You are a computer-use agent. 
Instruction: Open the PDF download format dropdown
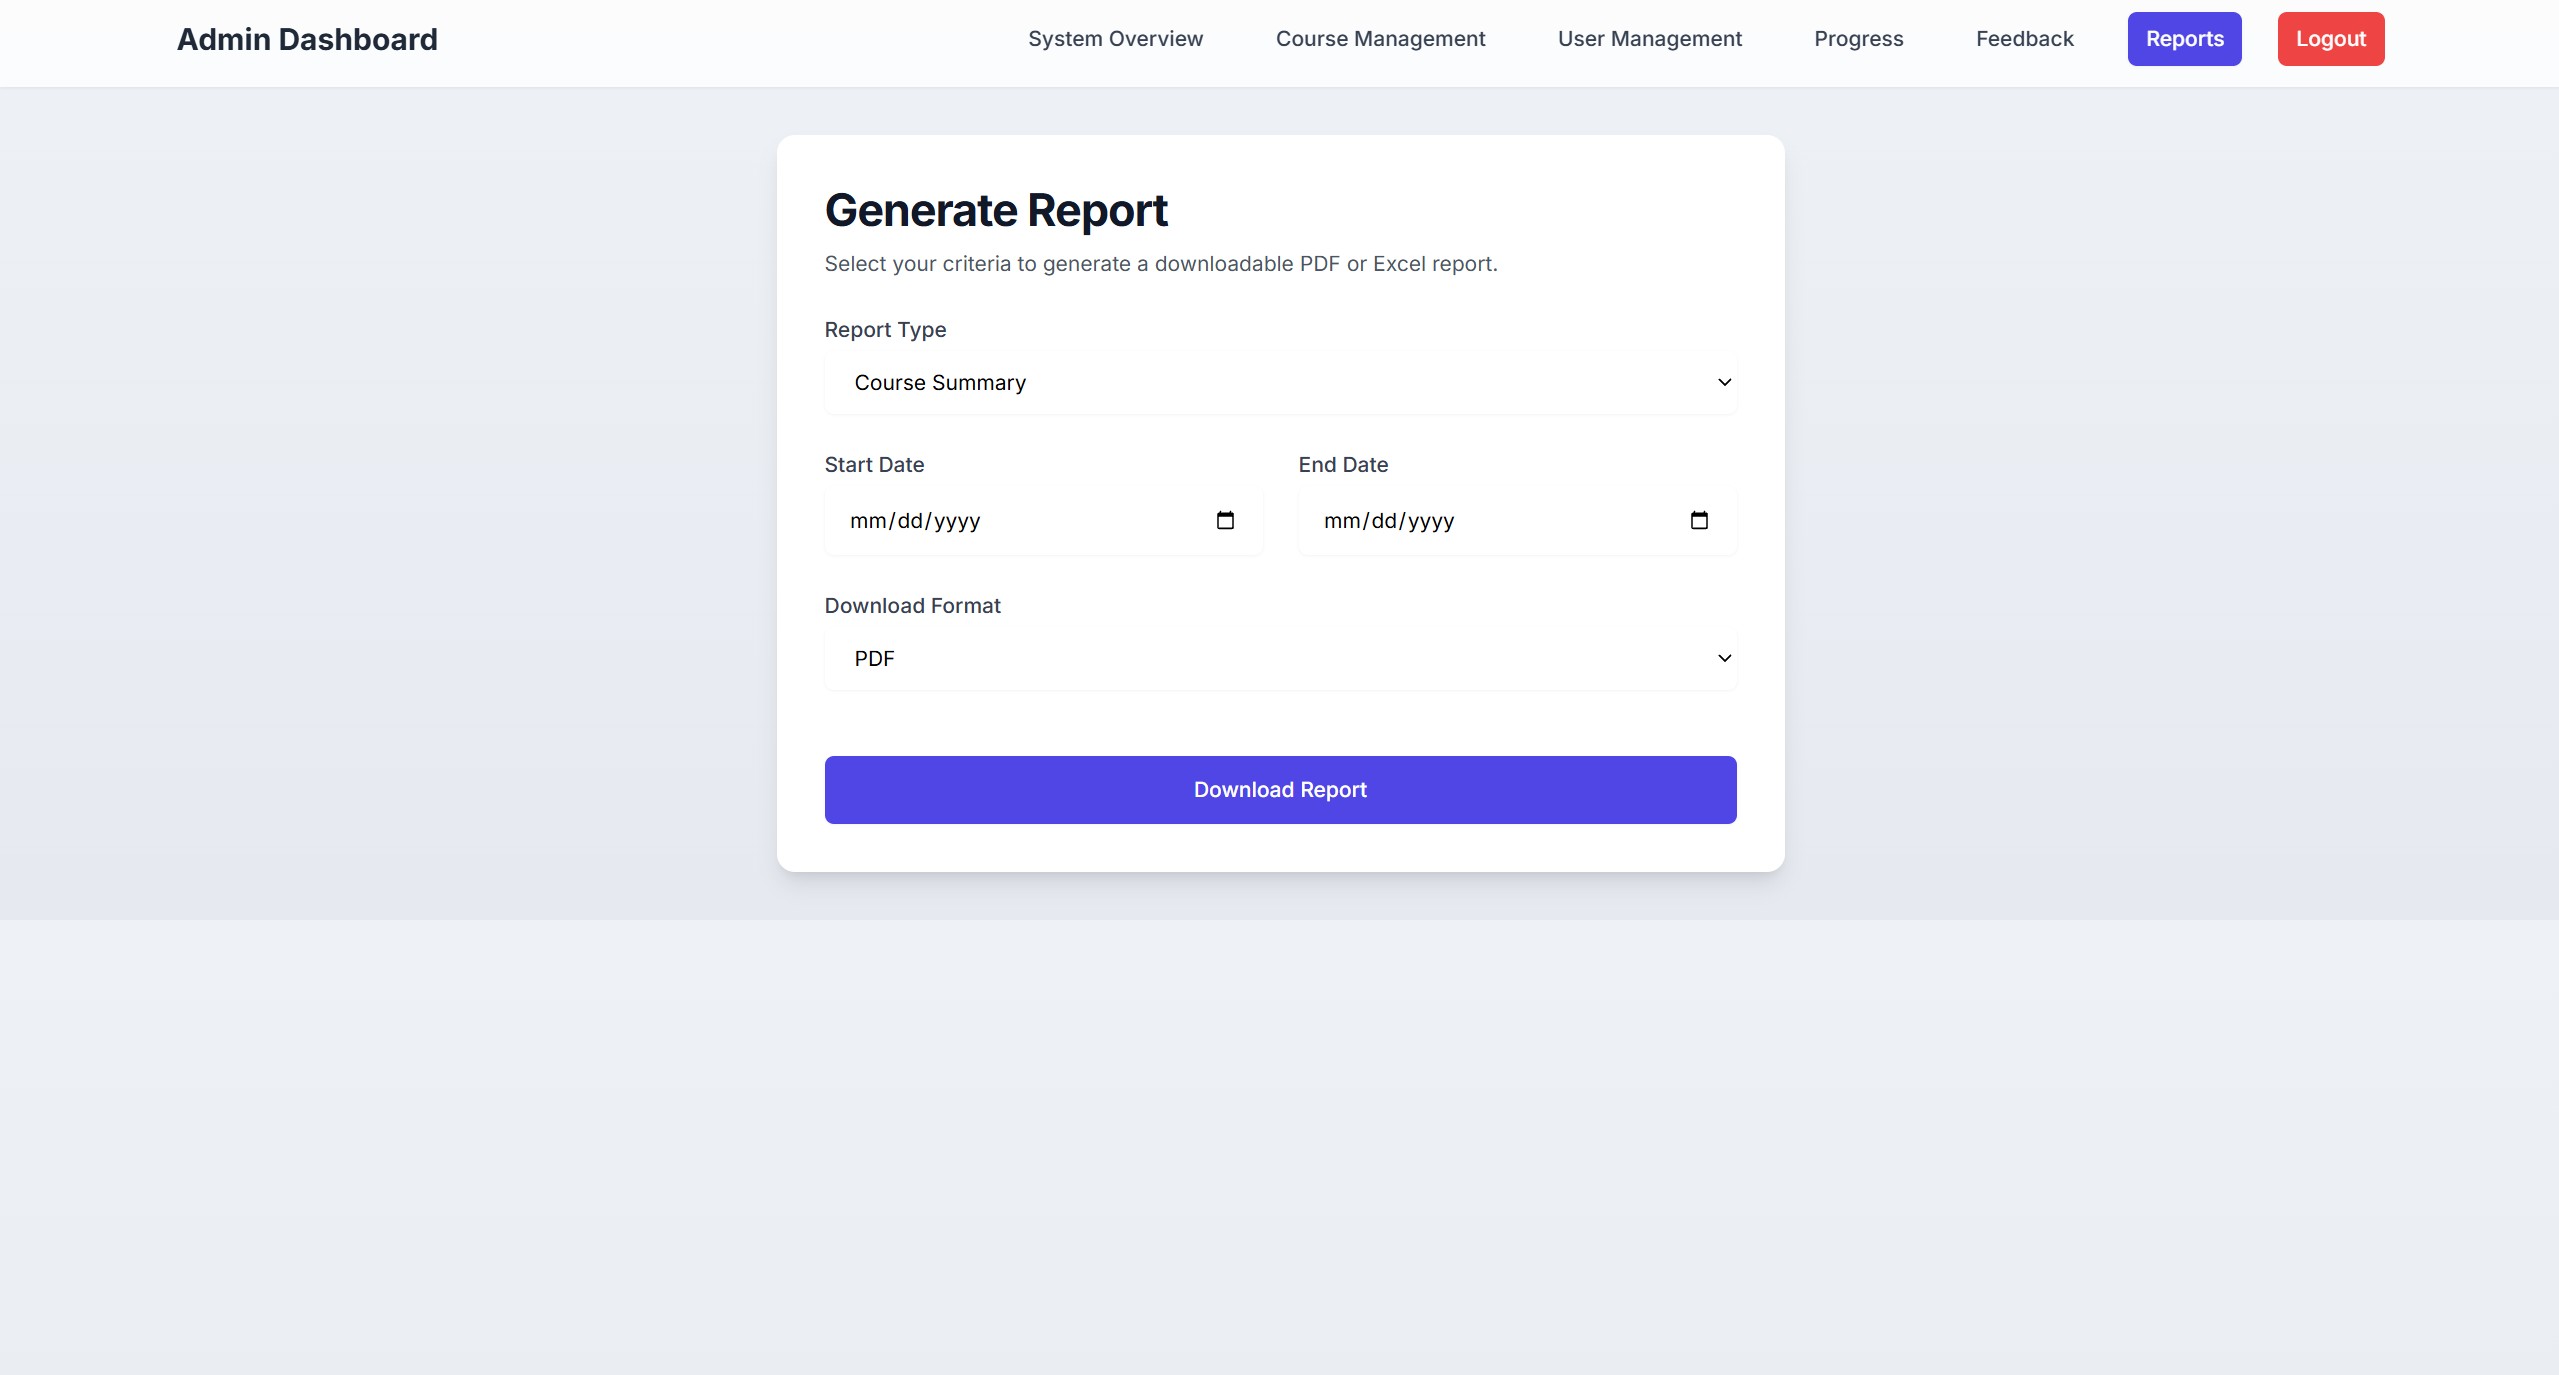[1280, 659]
